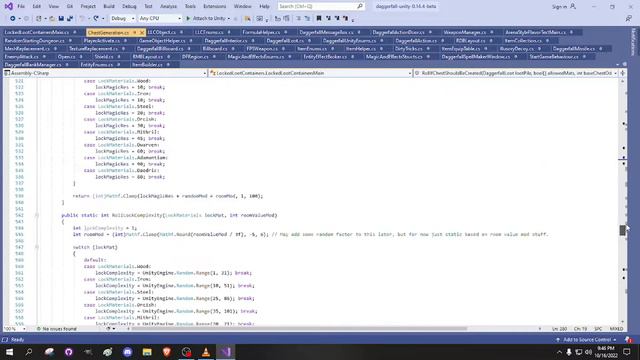
Task: Open the View menu
Action: click(53, 7)
